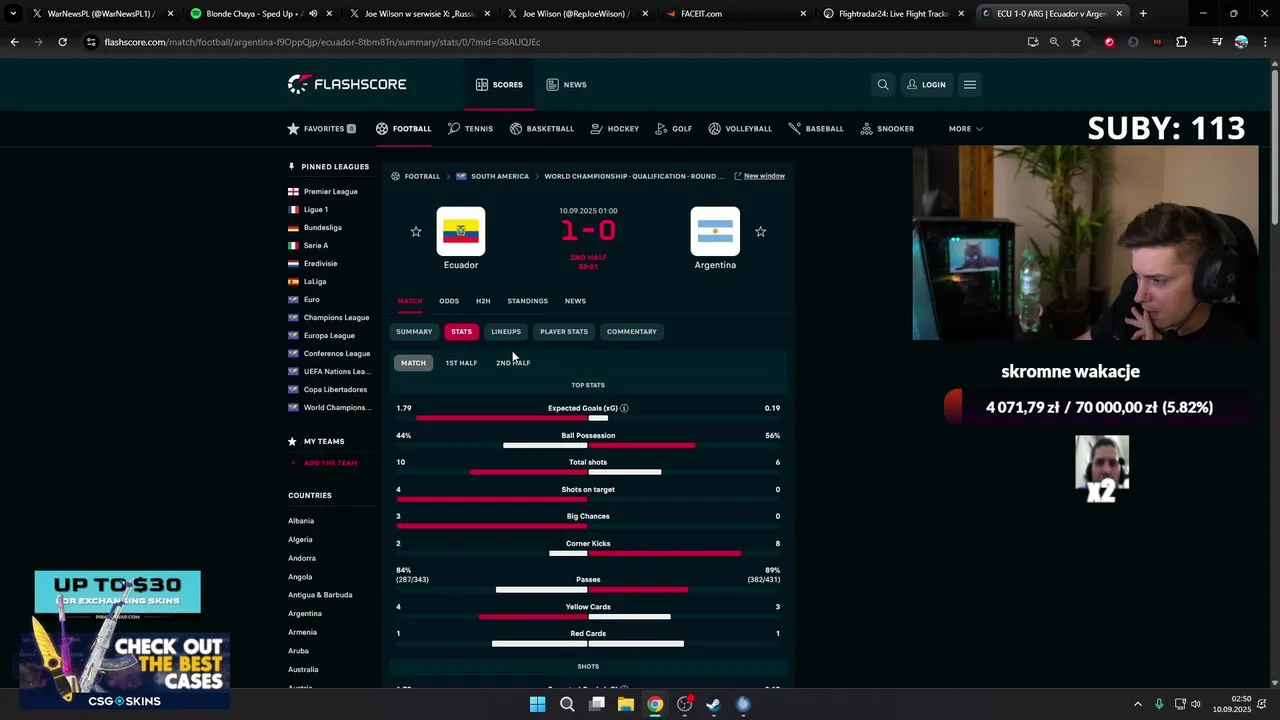Bookmark this page with star icon
The width and height of the screenshot is (1280, 720).
(1076, 42)
